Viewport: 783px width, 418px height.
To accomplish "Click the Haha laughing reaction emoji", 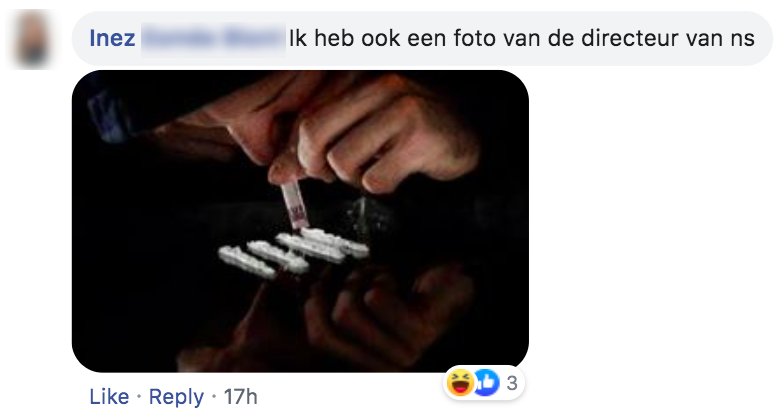I will [460, 383].
